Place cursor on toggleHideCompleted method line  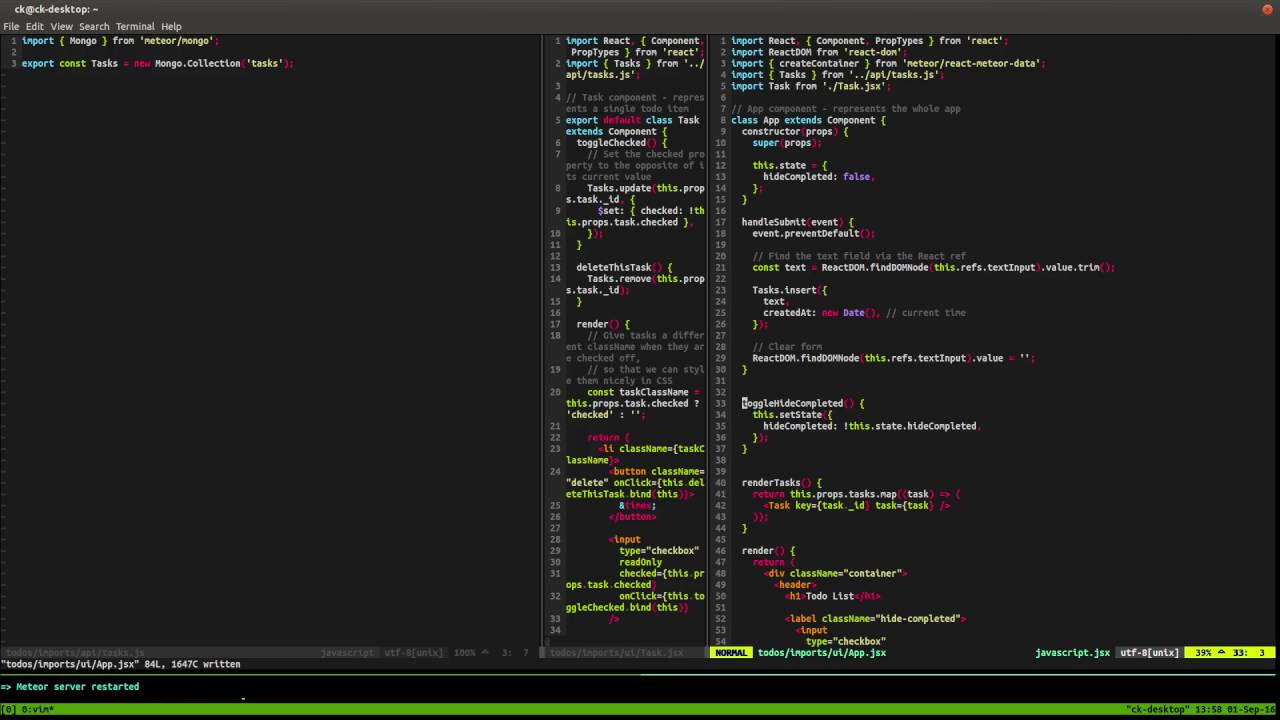tap(794, 404)
